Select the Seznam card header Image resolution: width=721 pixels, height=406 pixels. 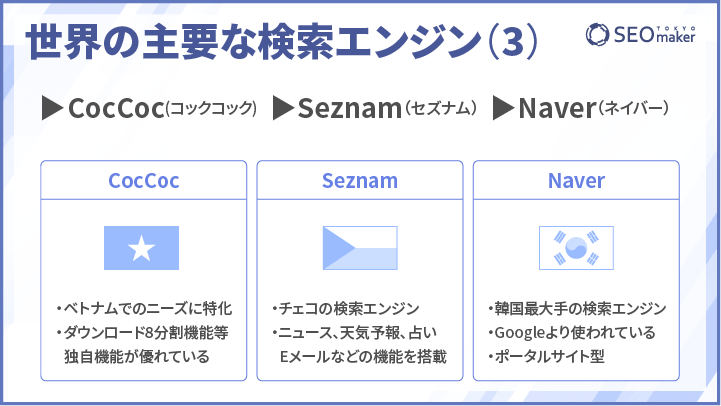pos(360,180)
